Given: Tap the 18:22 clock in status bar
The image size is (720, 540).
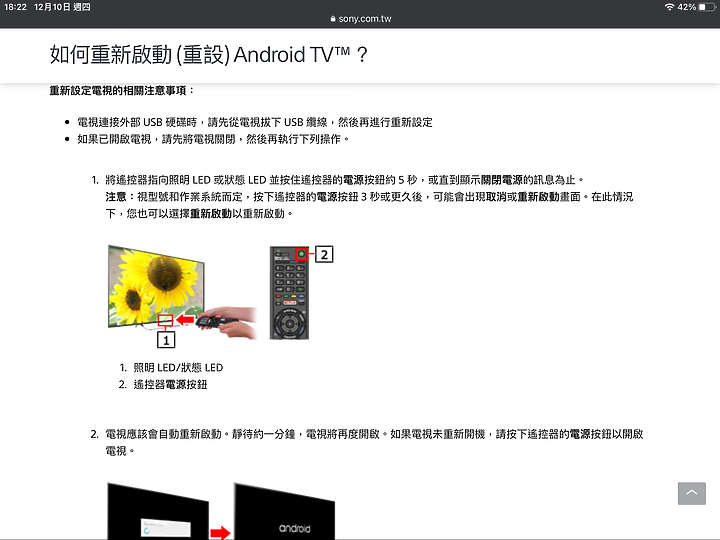Looking at the screenshot, I should [15, 7].
